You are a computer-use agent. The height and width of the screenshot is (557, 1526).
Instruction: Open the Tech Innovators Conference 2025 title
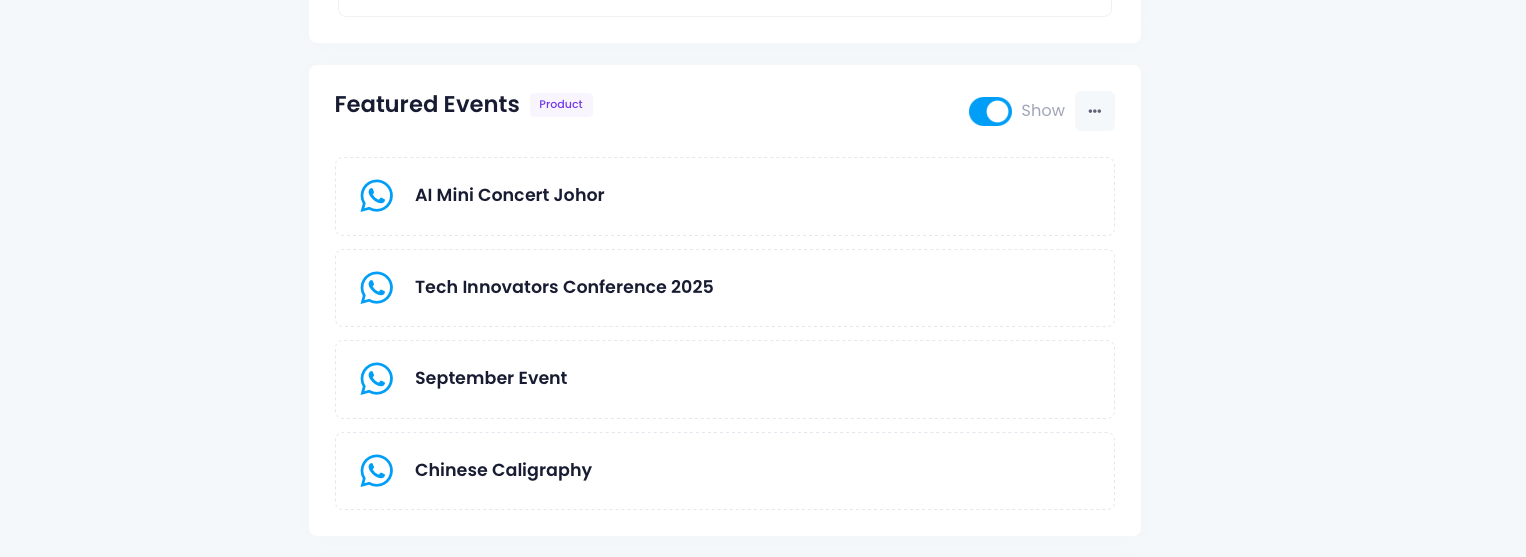coord(564,287)
